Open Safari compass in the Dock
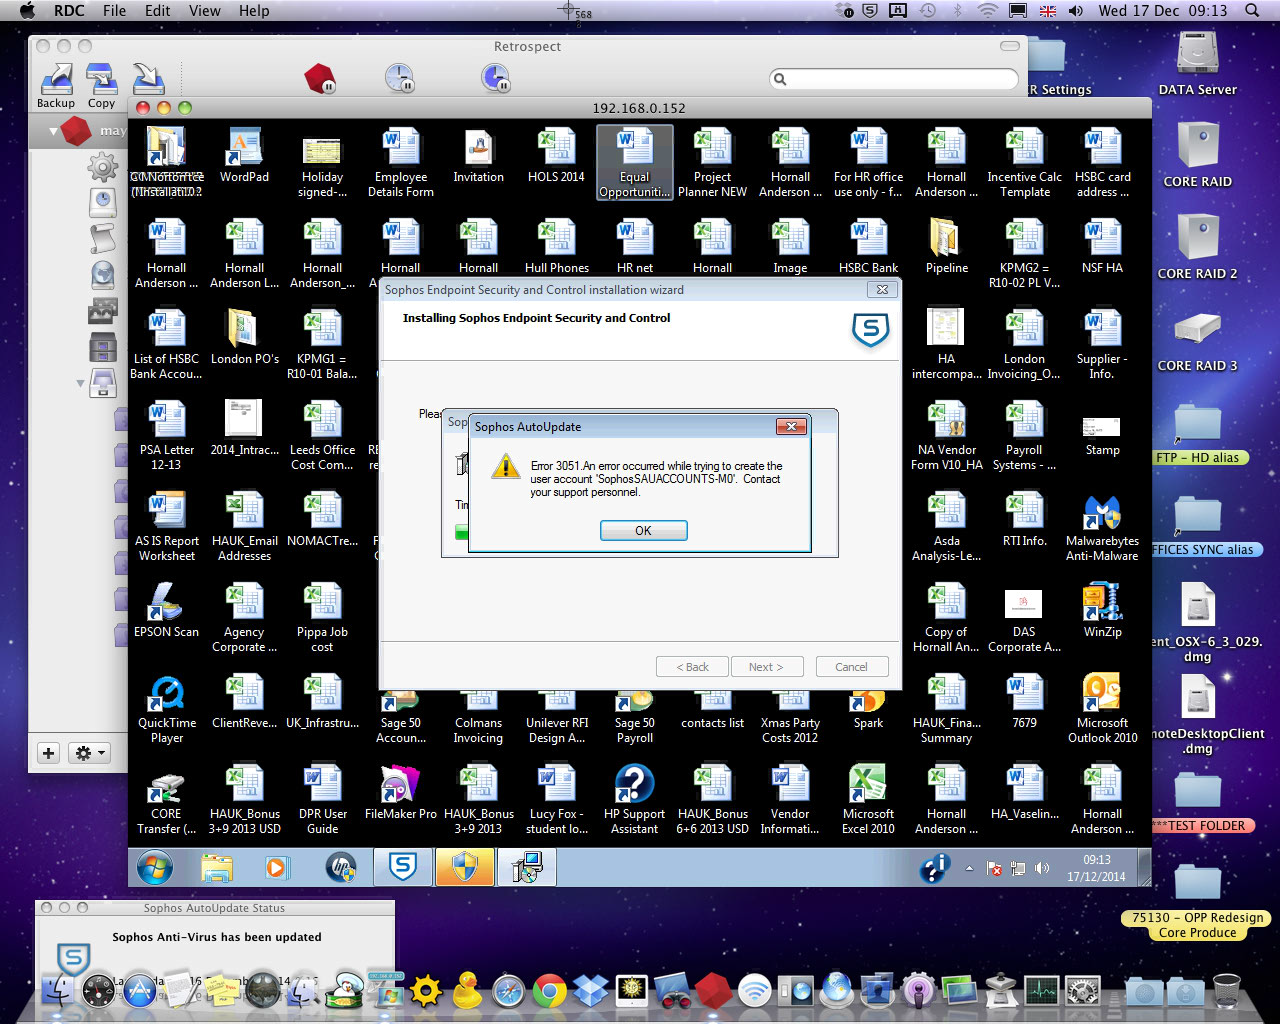This screenshot has width=1280, height=1024. (x=508, y=991)
